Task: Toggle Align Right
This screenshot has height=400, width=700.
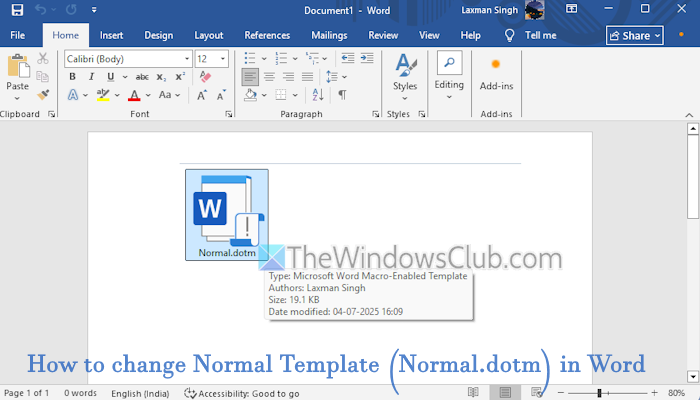Action: pyautogui.click(x=288, y=77)
